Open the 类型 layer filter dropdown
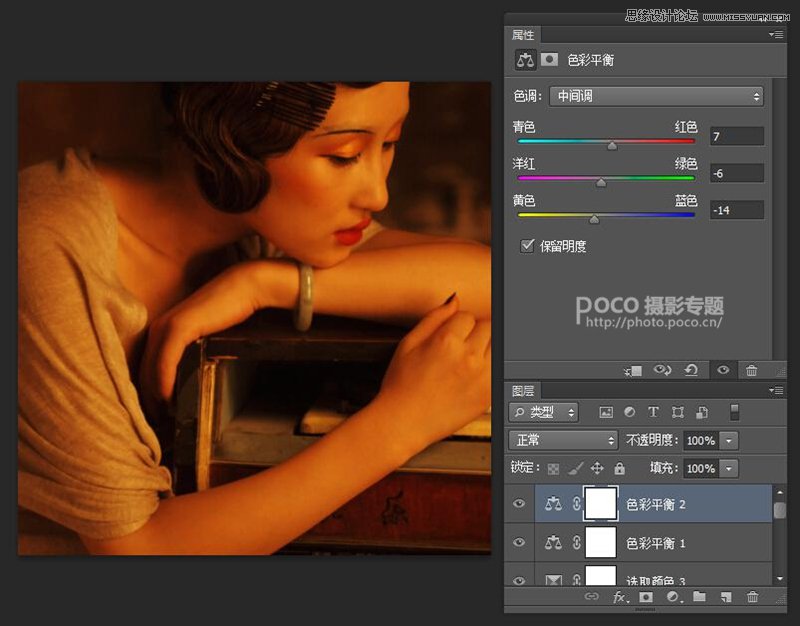 [543, 412]
